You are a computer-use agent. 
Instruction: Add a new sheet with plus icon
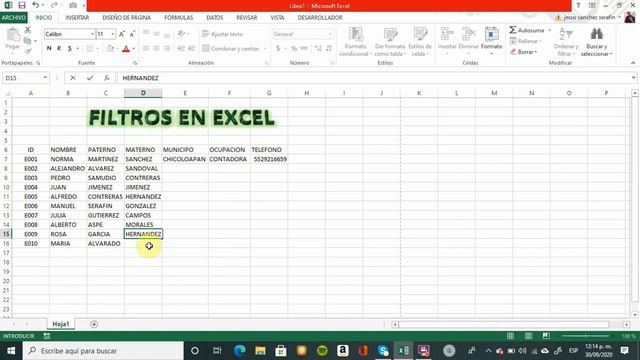[x=94, y=324]
